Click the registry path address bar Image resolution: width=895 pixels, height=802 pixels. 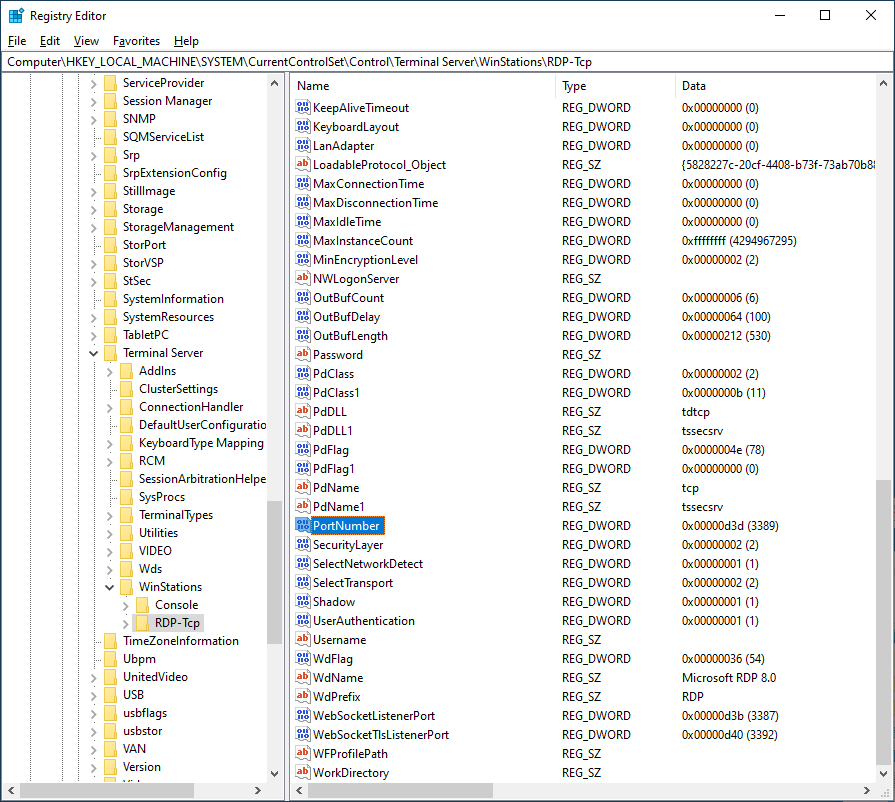[x=447, y=62]
